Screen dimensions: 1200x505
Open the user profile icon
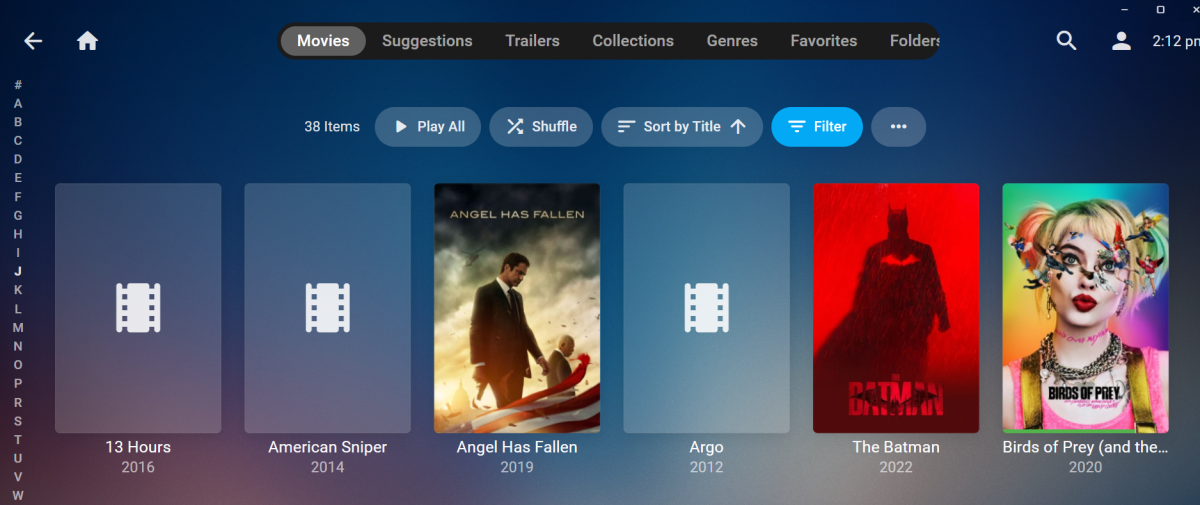point(1122,41)
